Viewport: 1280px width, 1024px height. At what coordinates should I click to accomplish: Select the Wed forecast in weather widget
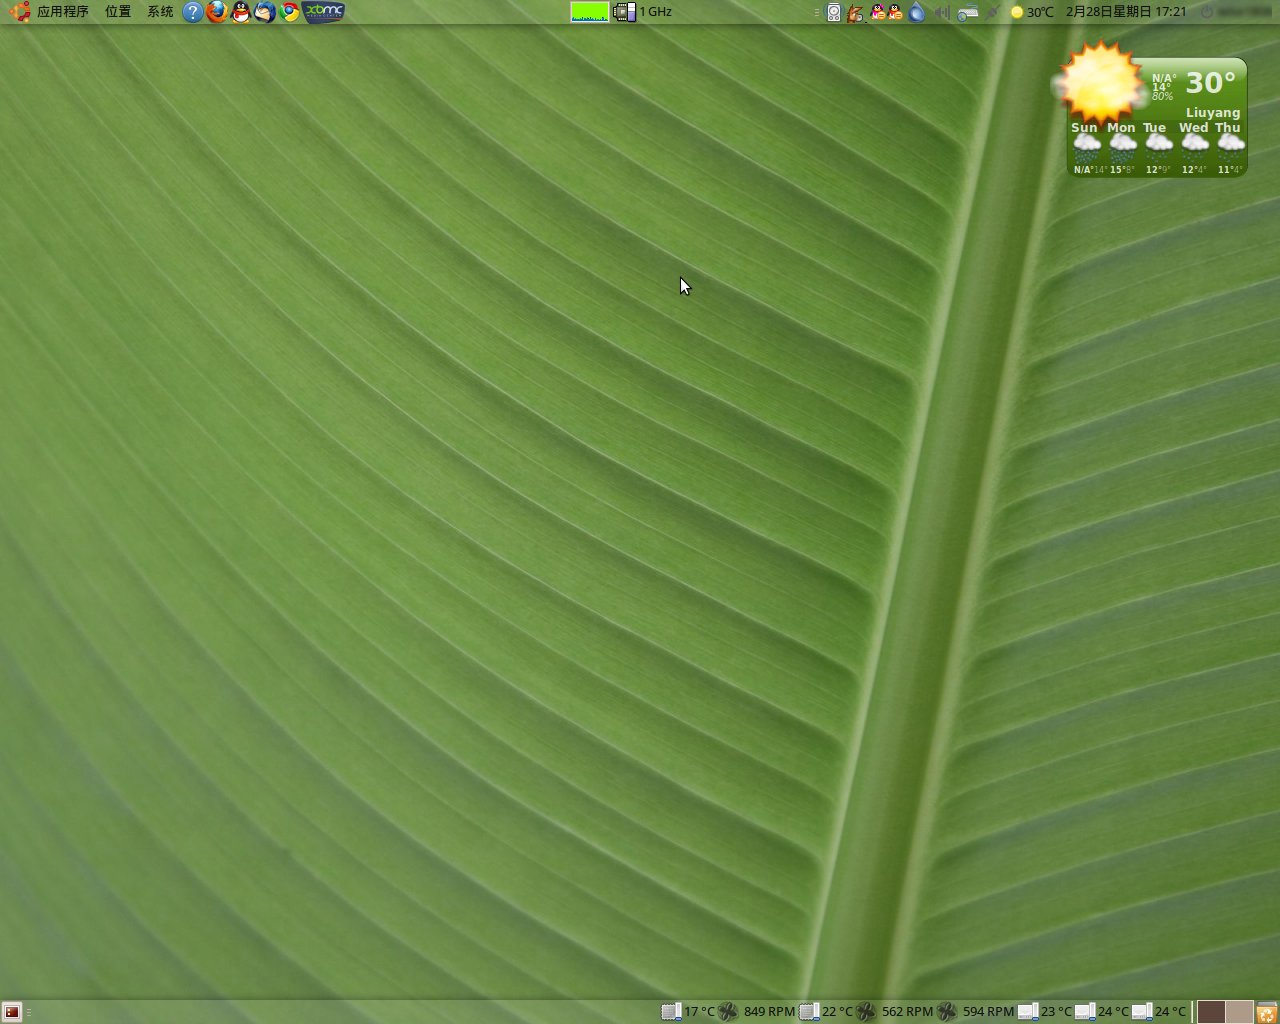[1194, 149]
